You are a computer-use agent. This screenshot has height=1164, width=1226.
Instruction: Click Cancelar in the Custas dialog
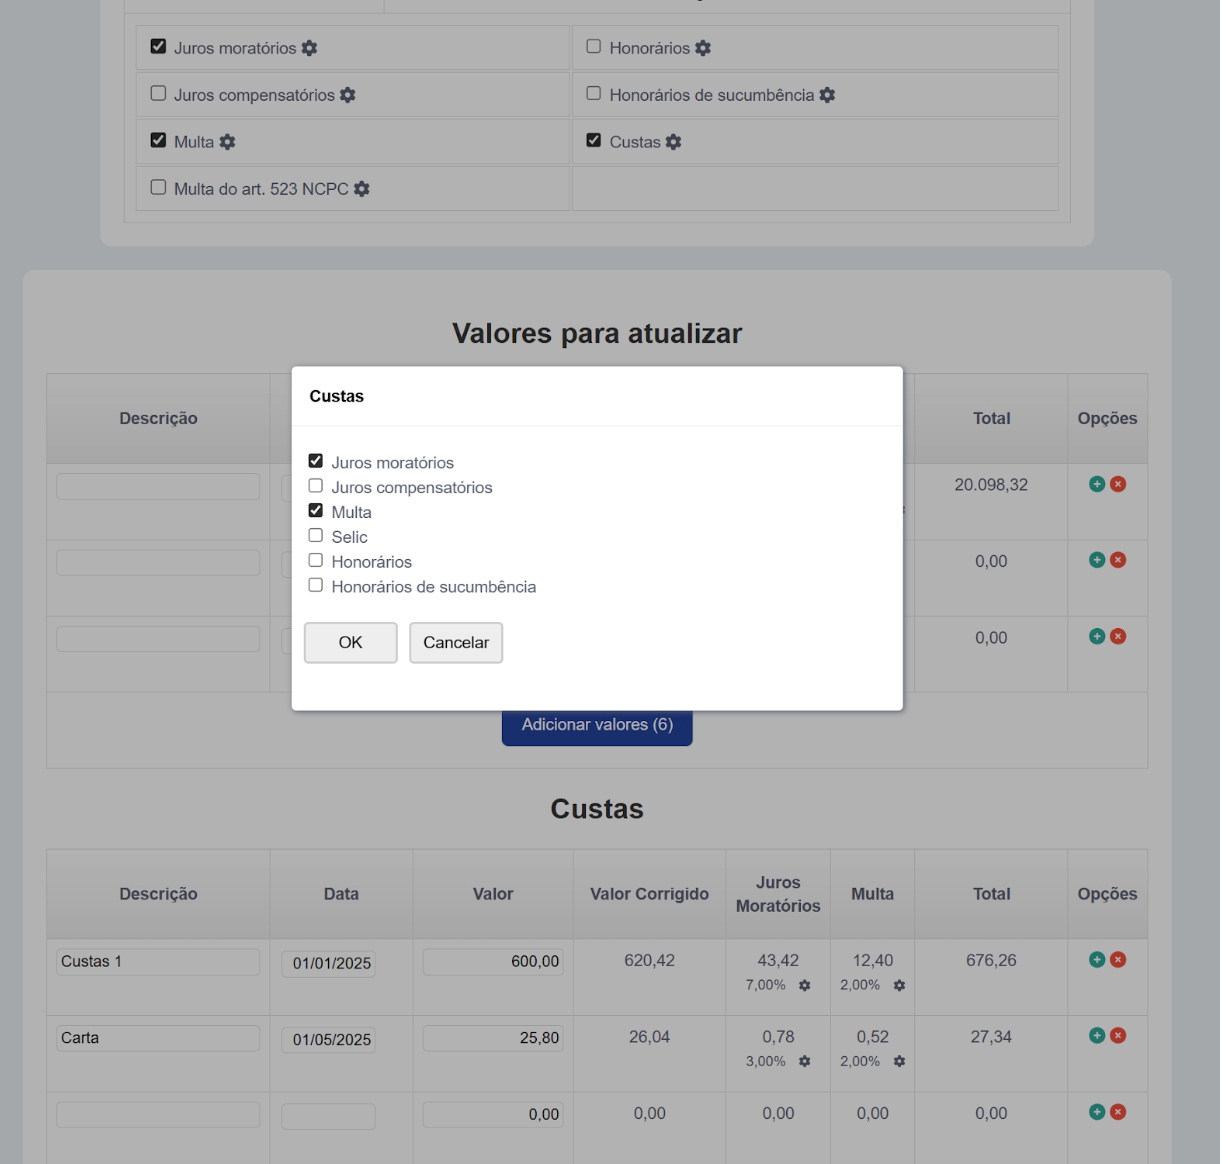pos(456,643)
